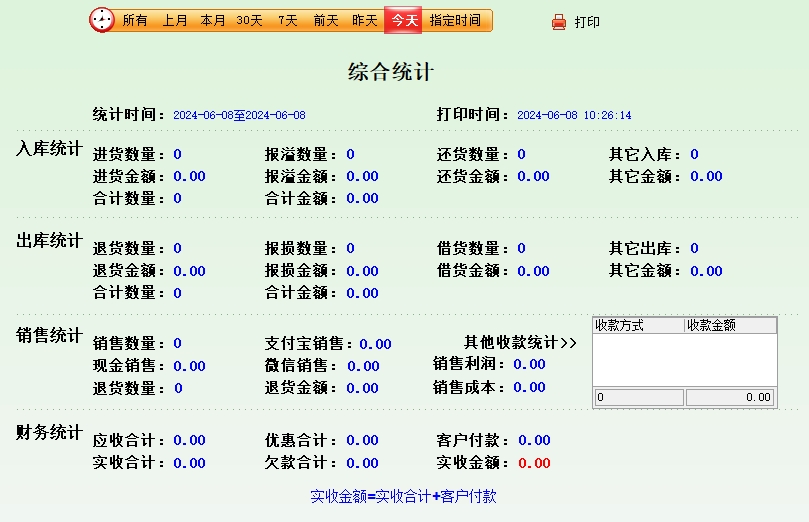Click the payment table footer 0.00 total
Screen dimensions: 809x522
click(x=730, y=398)
